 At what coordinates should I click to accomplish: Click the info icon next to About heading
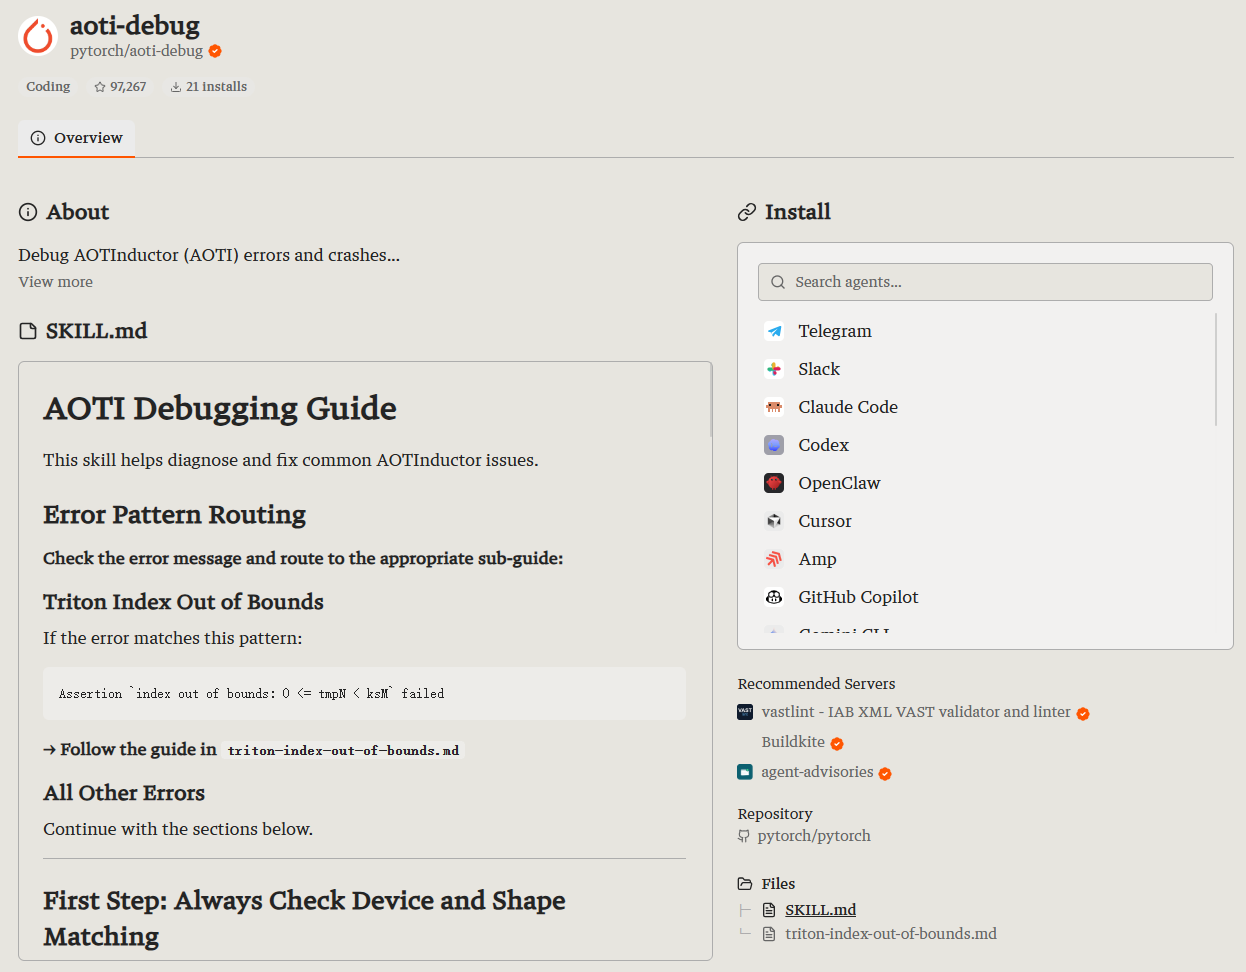28,212
